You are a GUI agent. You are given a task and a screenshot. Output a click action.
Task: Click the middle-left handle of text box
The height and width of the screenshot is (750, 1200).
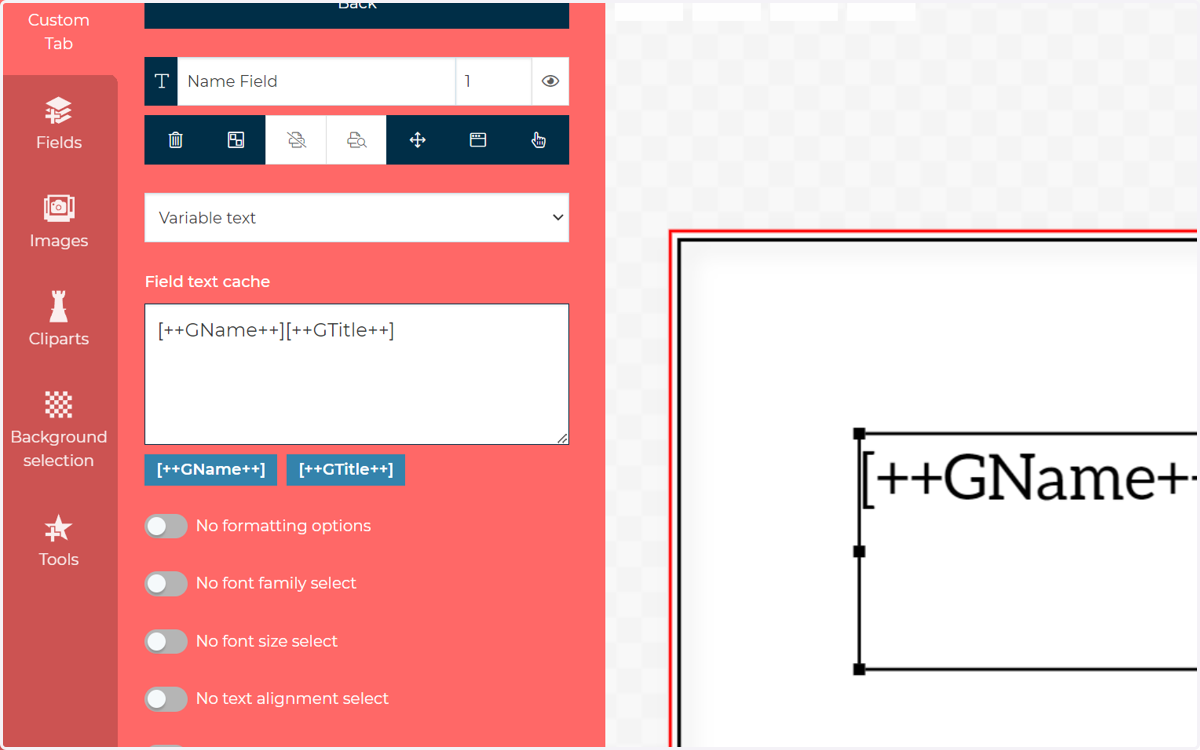859,552
